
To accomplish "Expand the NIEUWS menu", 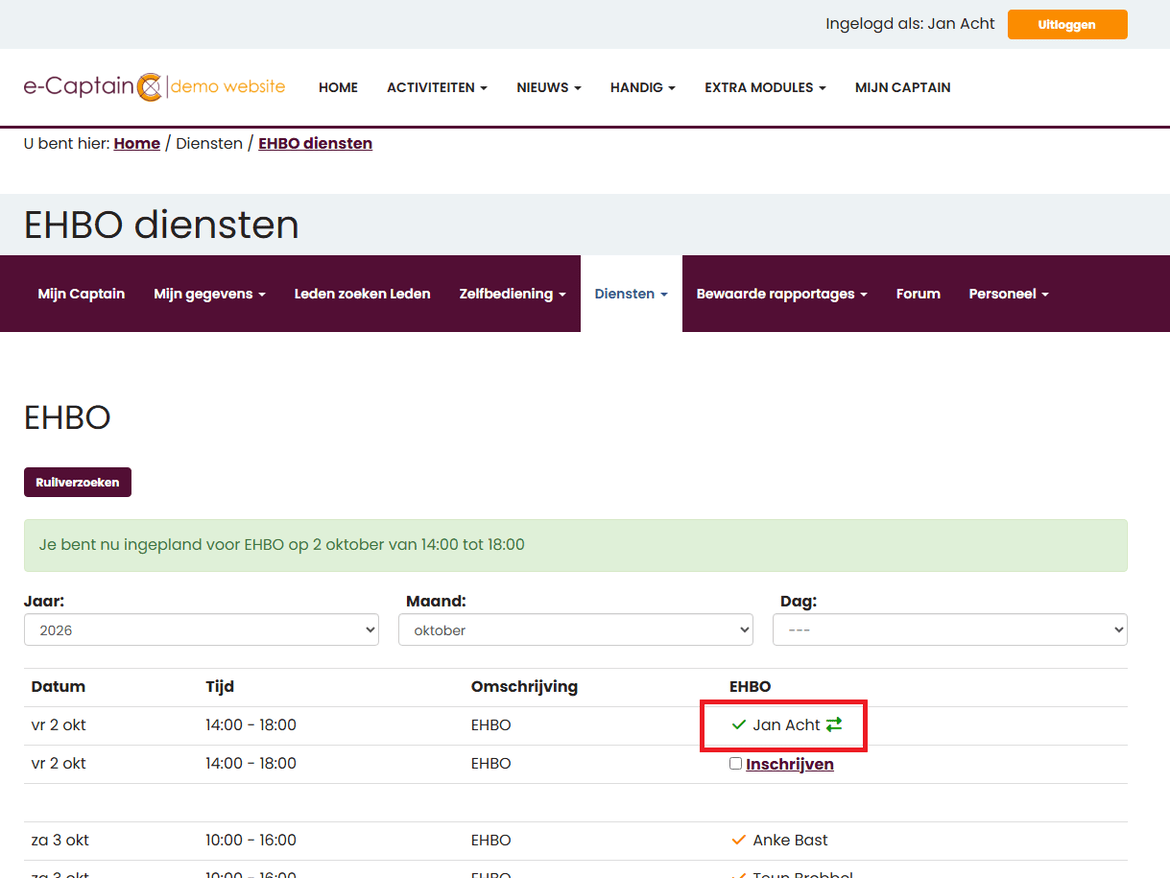I will [x=548, y=87].
